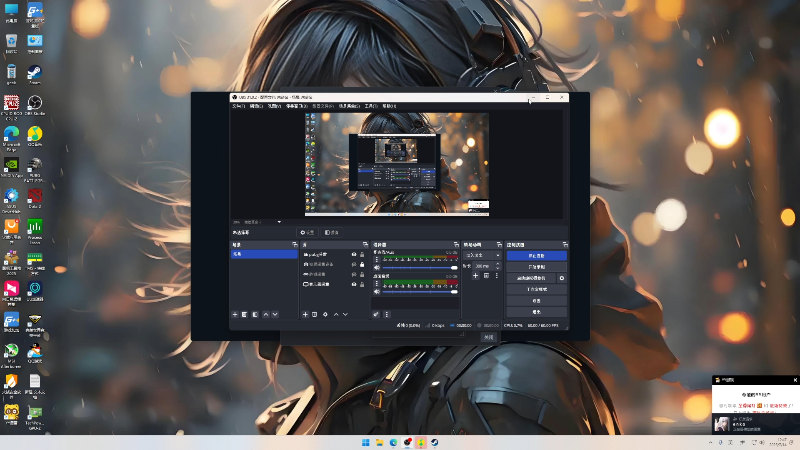Remove the transition in Scene Transitions panel

coord(486,276)
